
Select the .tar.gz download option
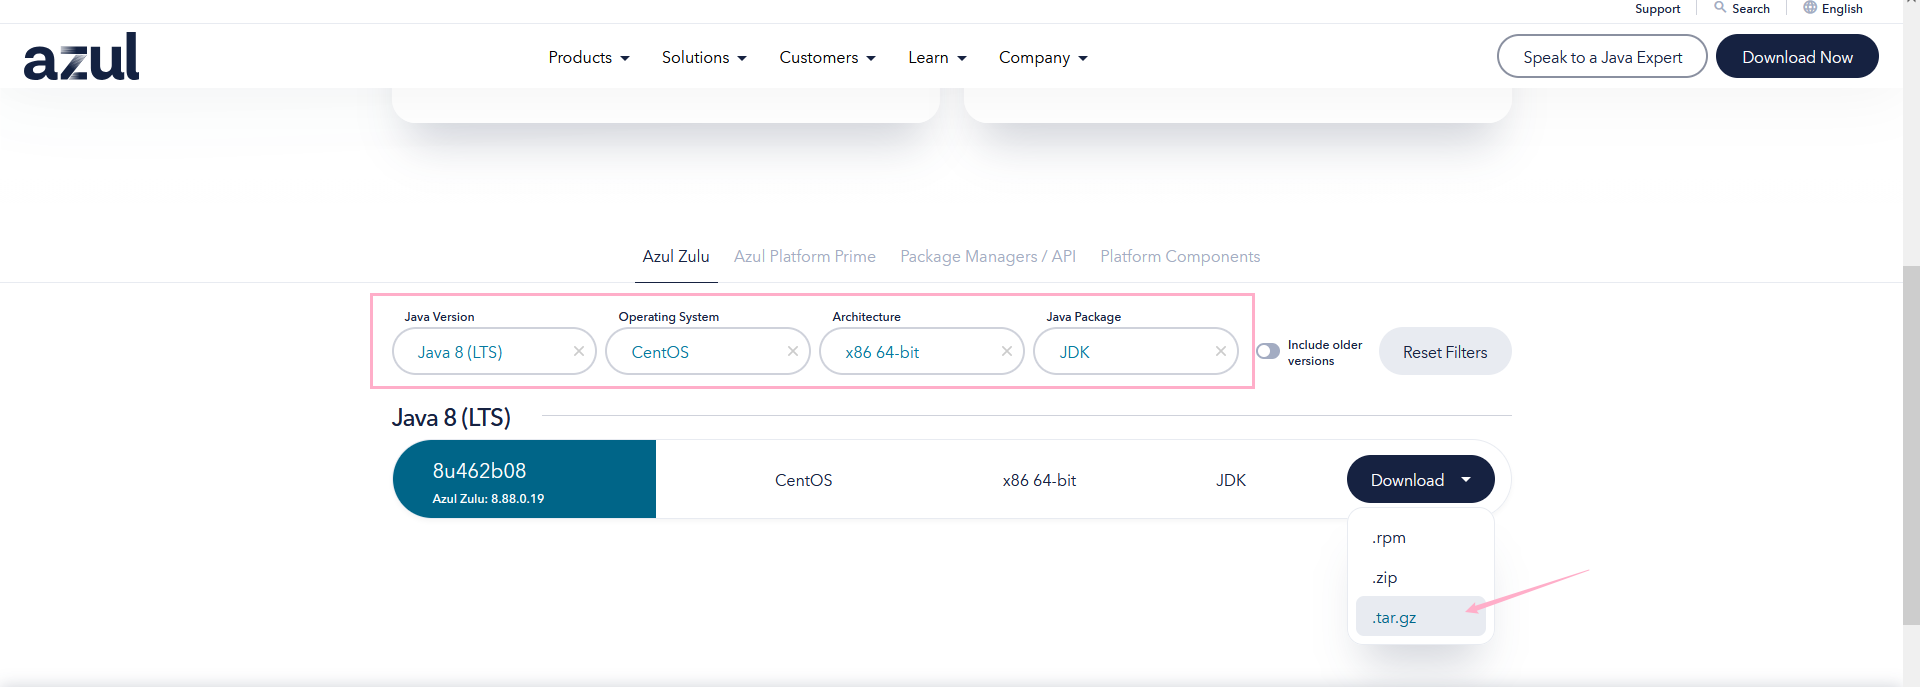point(1420,617)
